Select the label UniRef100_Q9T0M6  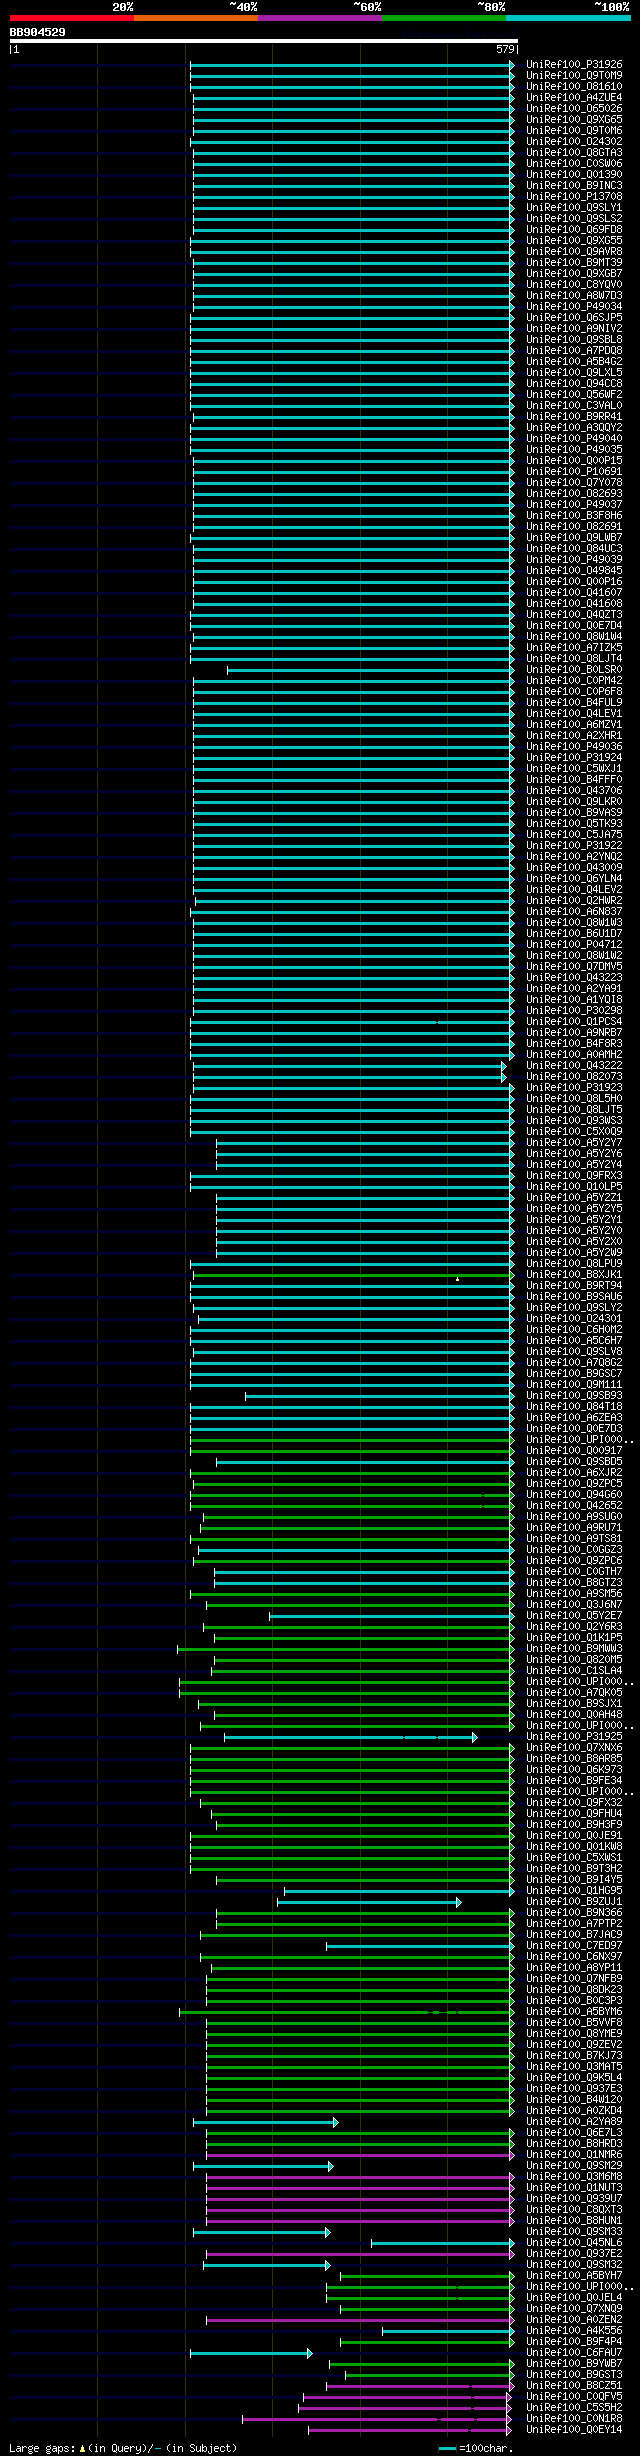click(574, 130)
